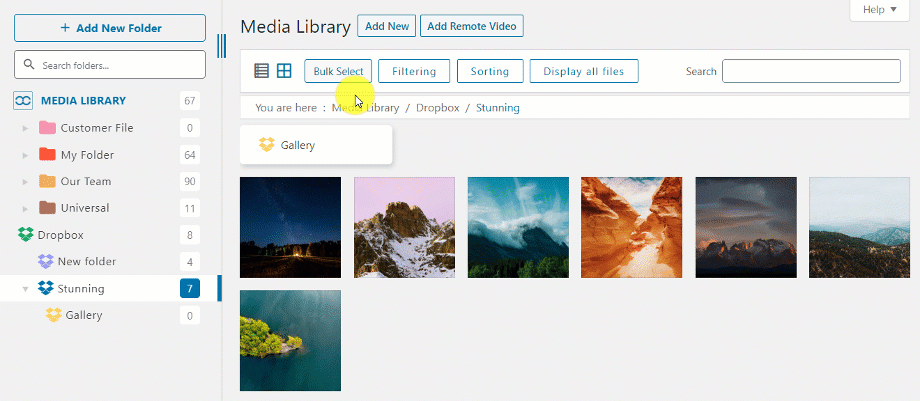This screenshot has width=920, height=401.
Task: Click the Media Library cloud icon
Action: point(24,101)
